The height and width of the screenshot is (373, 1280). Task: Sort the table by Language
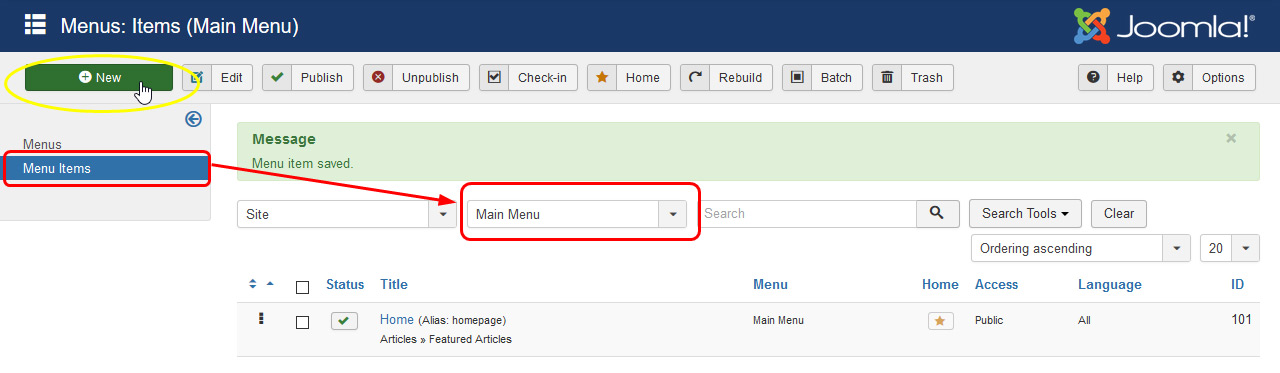point(1109,285)
